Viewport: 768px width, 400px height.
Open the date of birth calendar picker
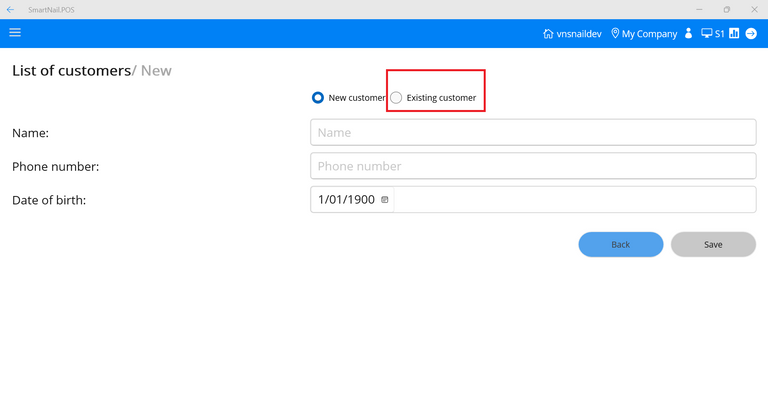tap(385, 200)
